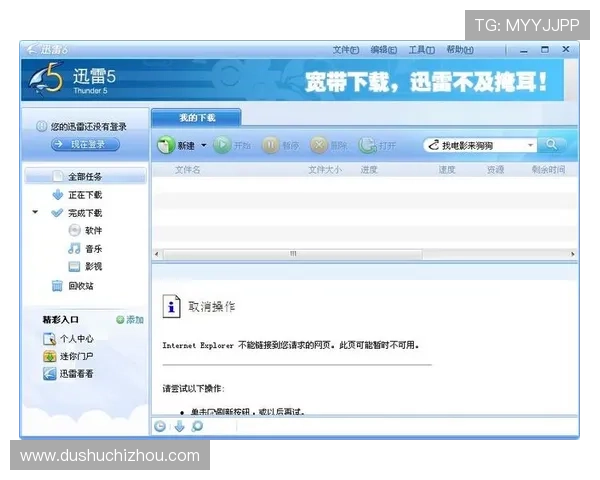The image size is (600, 480).
Task: Click the blue download arrow icon for 正在下载
Action: click(57, 194)
